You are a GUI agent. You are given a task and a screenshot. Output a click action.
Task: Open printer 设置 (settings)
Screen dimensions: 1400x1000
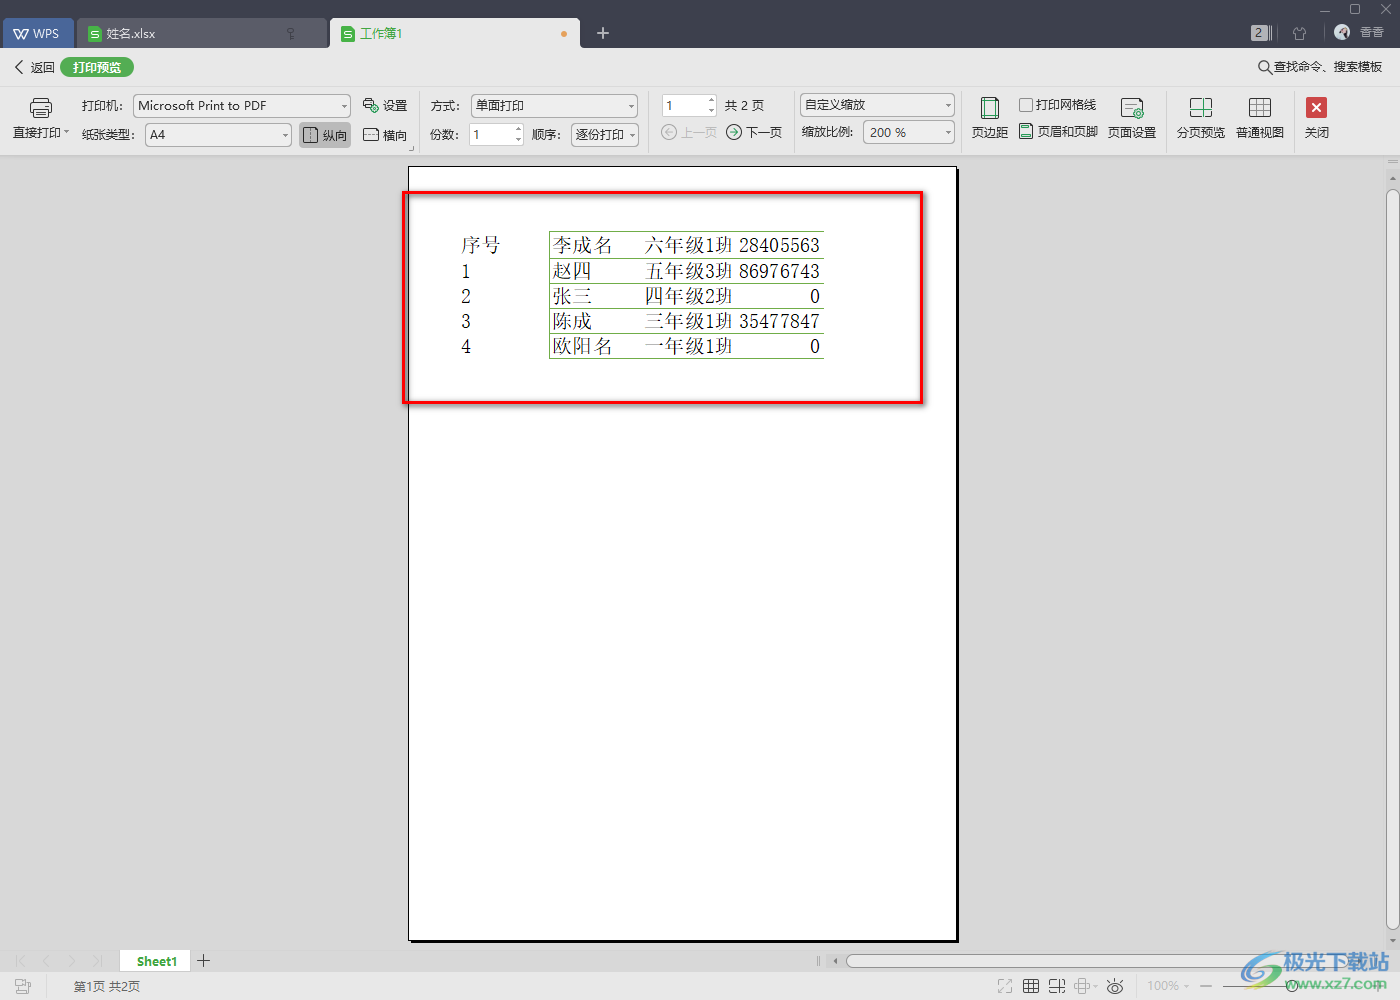coord(385,106)
